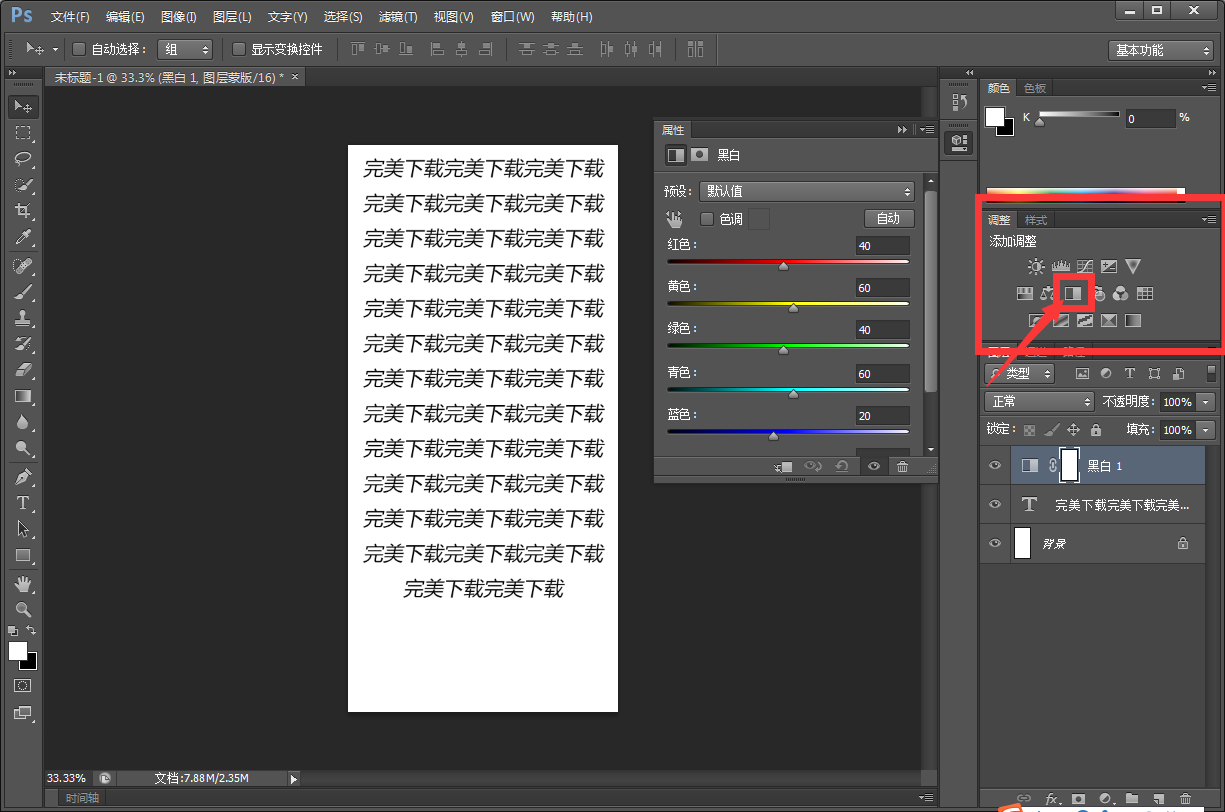
Task: Hide the 黑白 1 adjustment layer
Action: (995, 465)
